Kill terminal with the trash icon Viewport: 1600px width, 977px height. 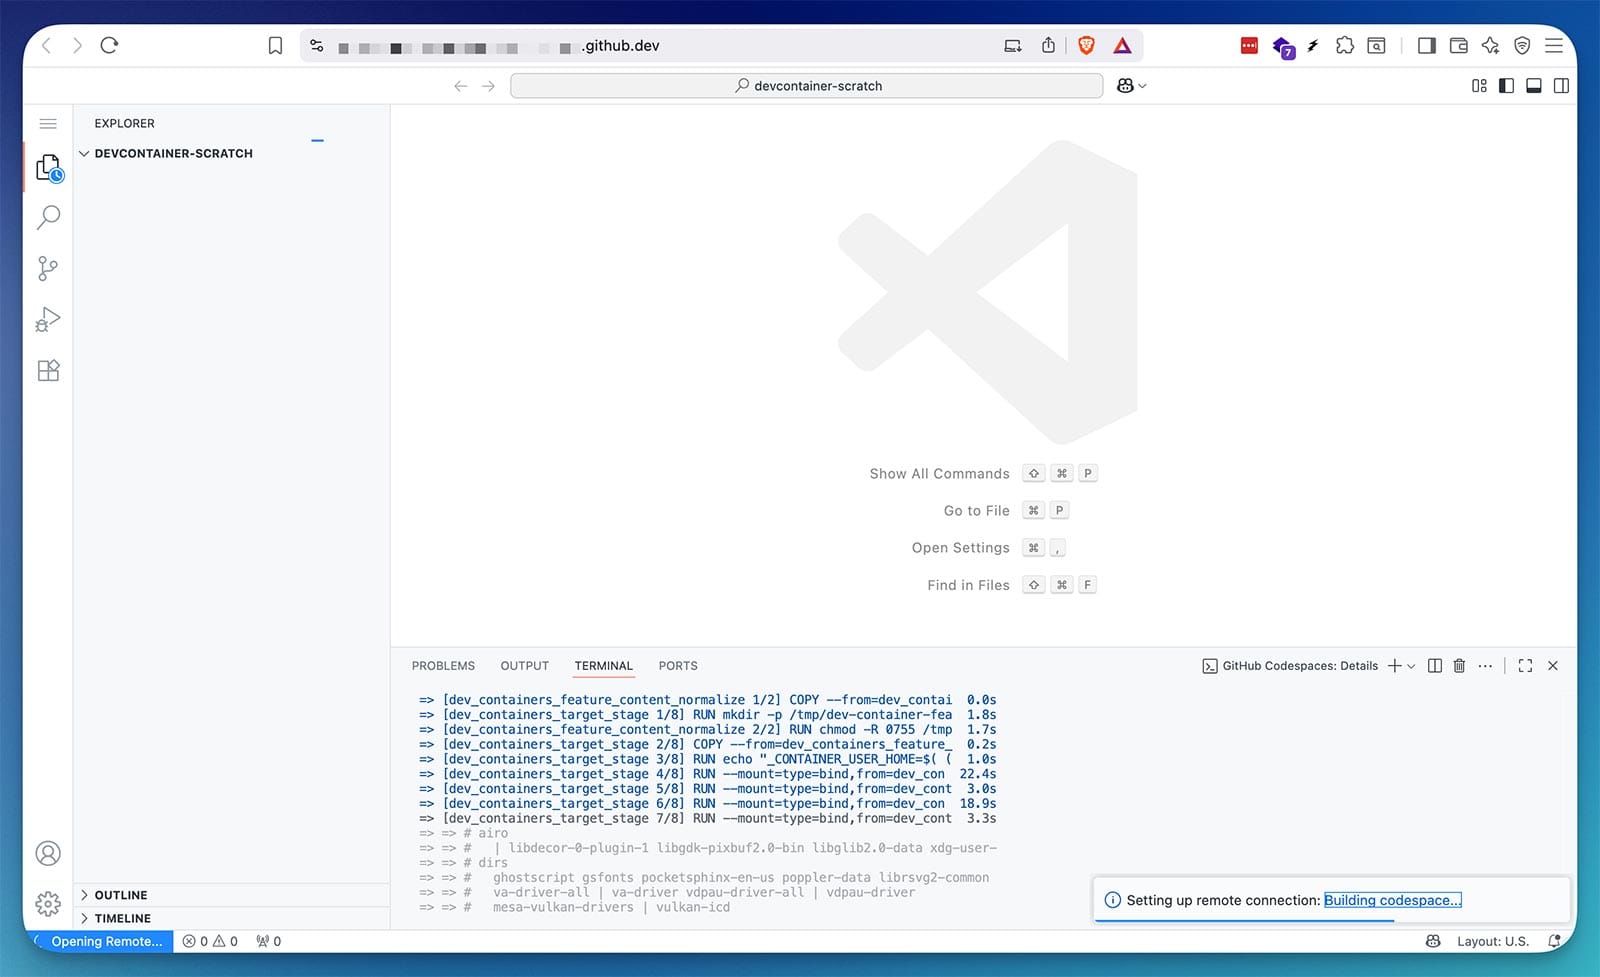point(1459,666)
